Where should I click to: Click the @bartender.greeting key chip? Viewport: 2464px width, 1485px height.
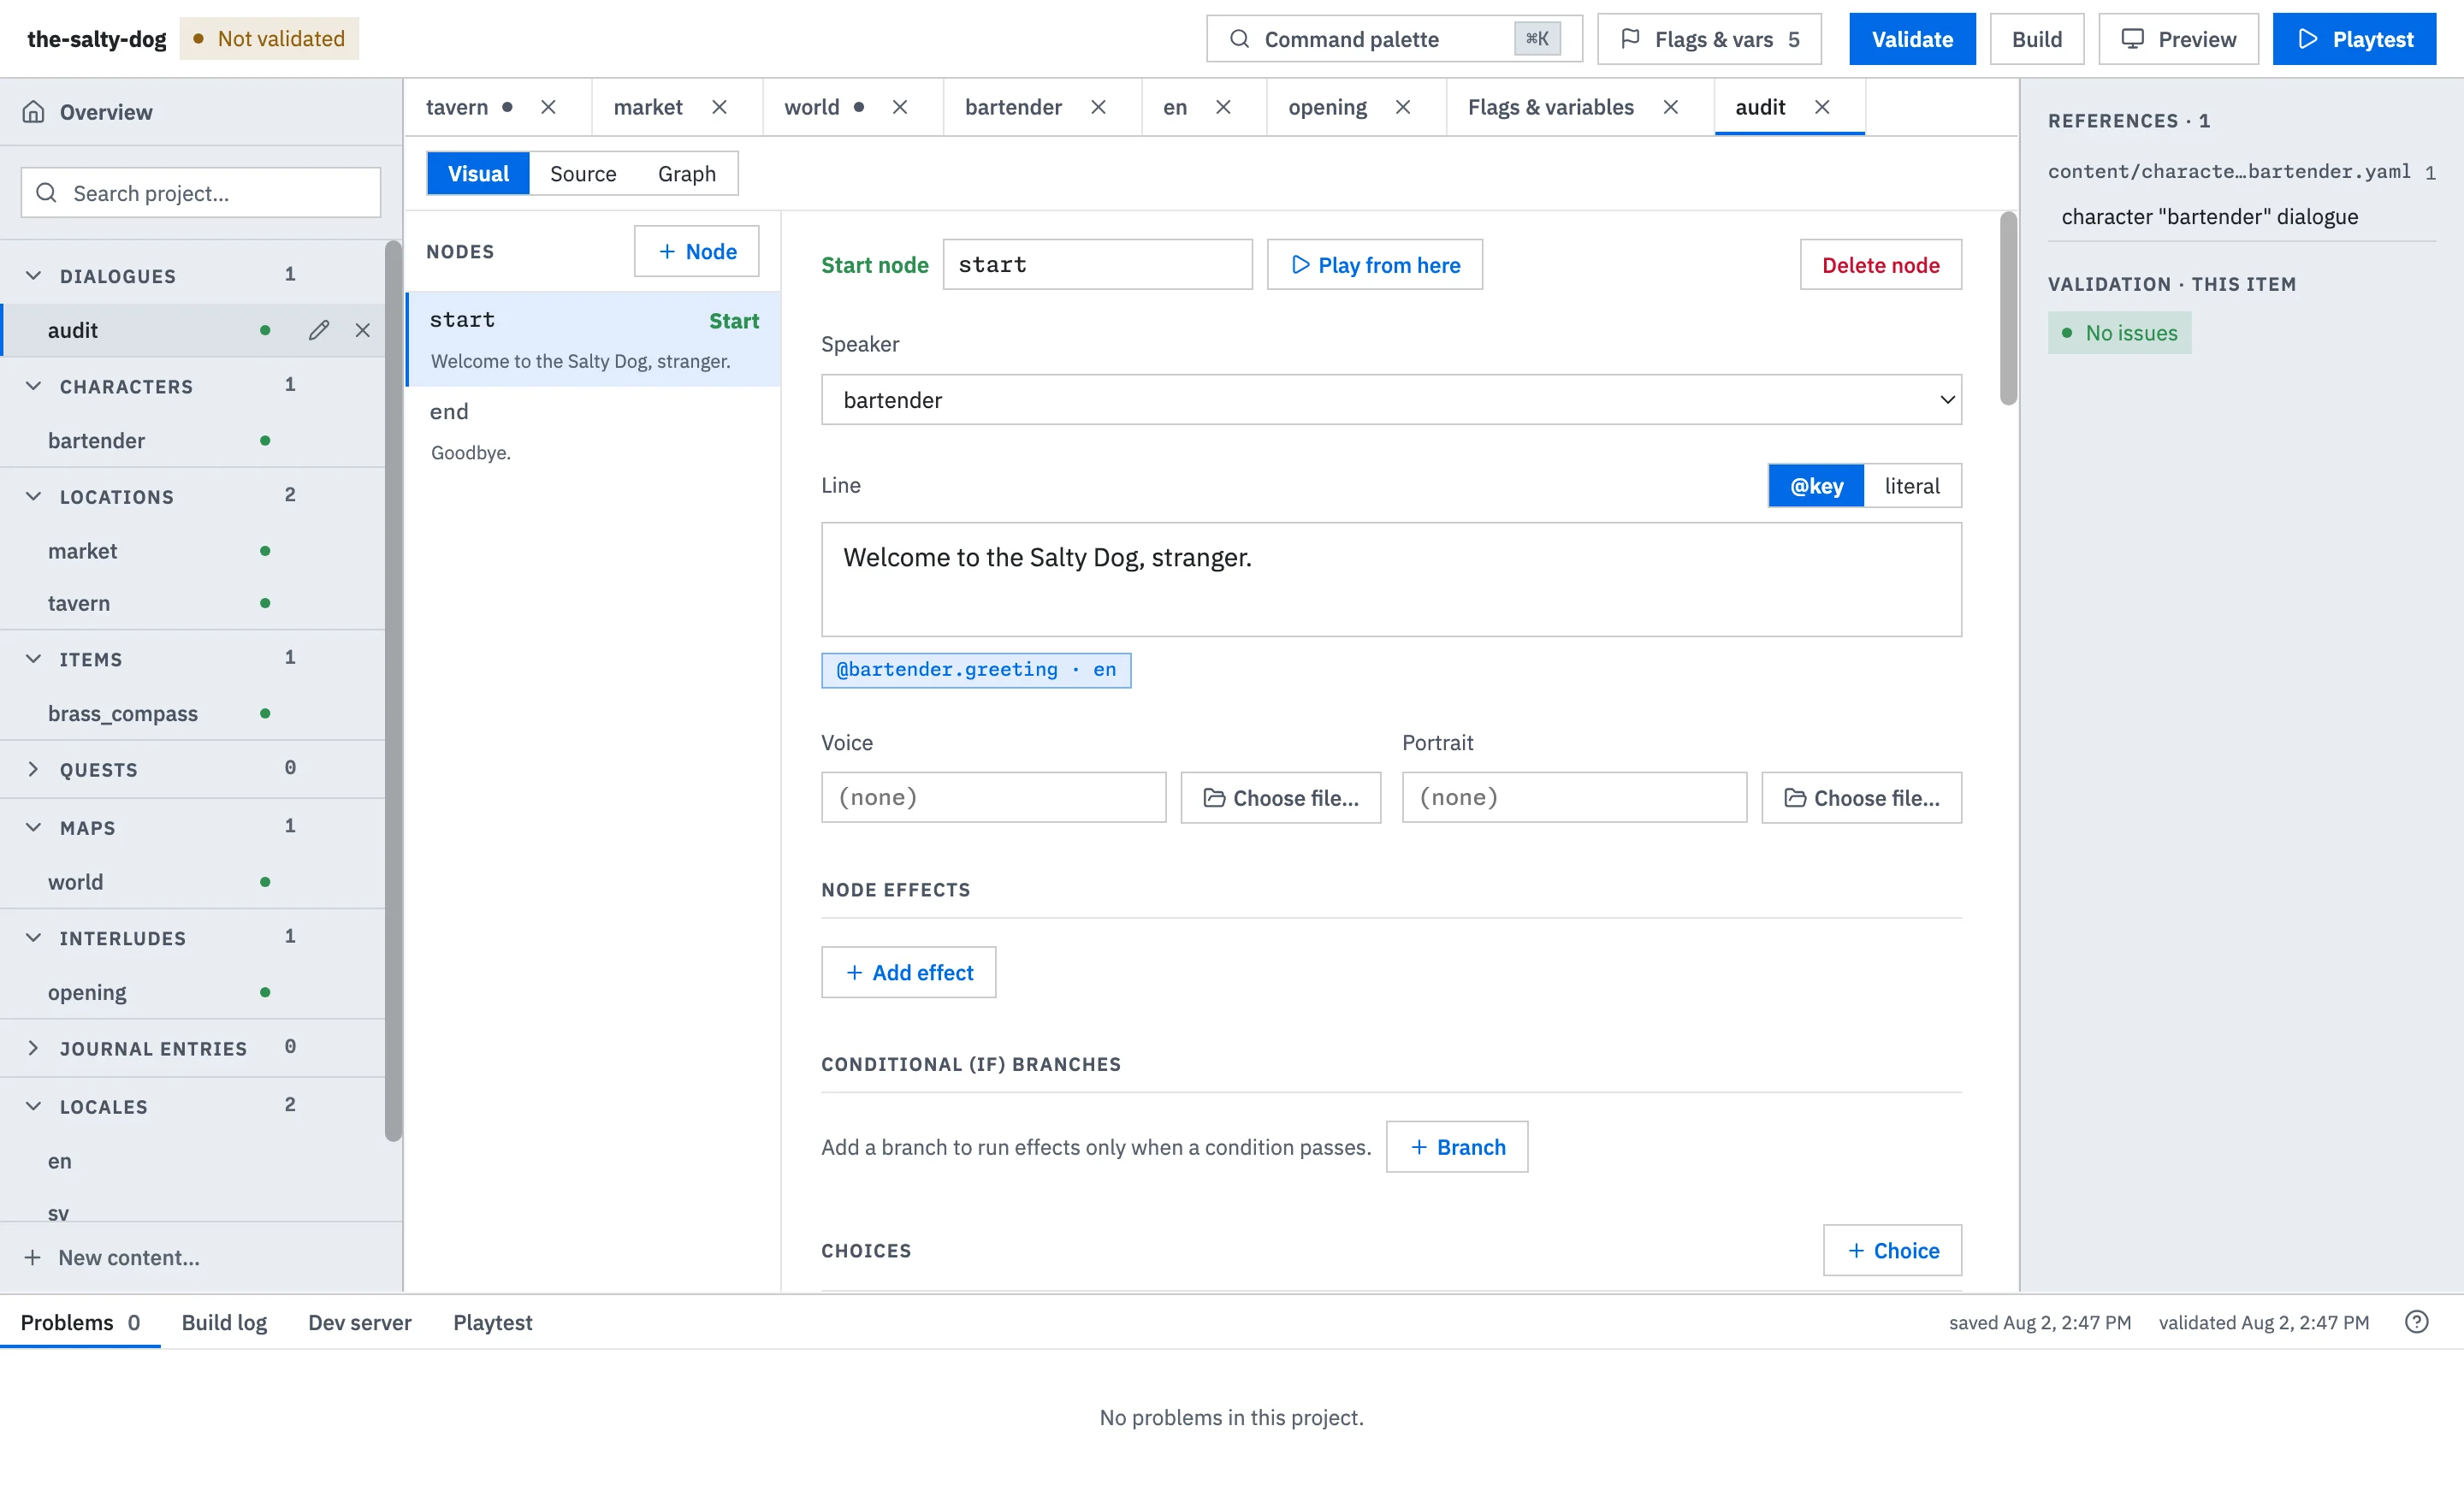click(x=976, y=670)
